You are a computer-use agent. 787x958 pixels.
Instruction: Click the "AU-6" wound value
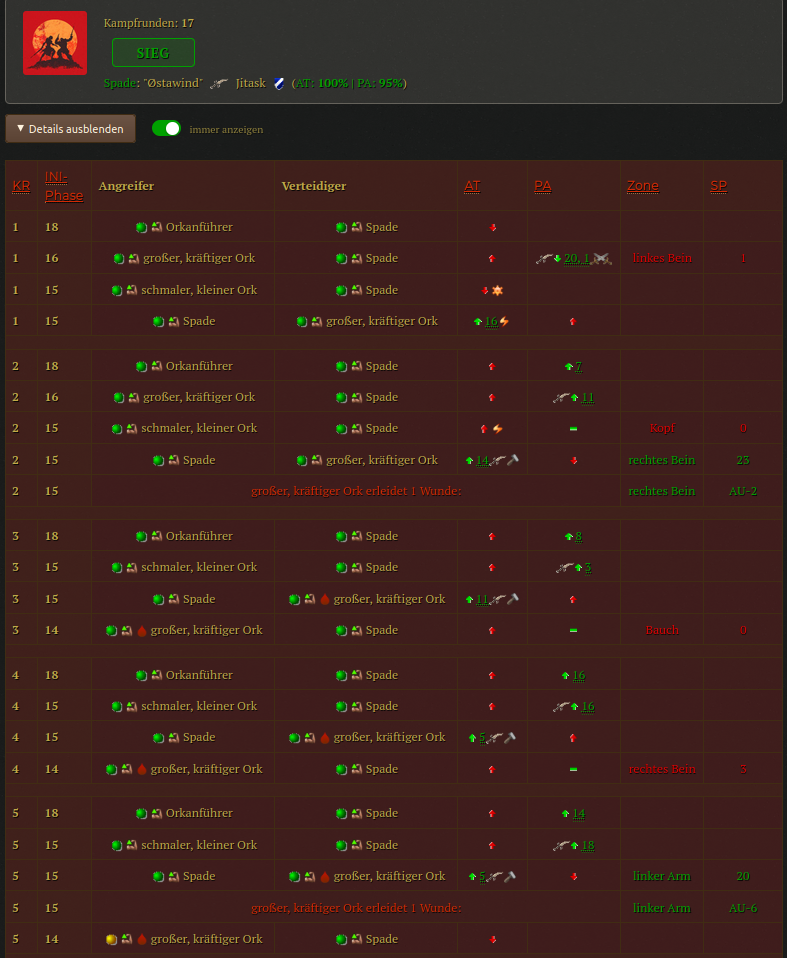(743, 909)
